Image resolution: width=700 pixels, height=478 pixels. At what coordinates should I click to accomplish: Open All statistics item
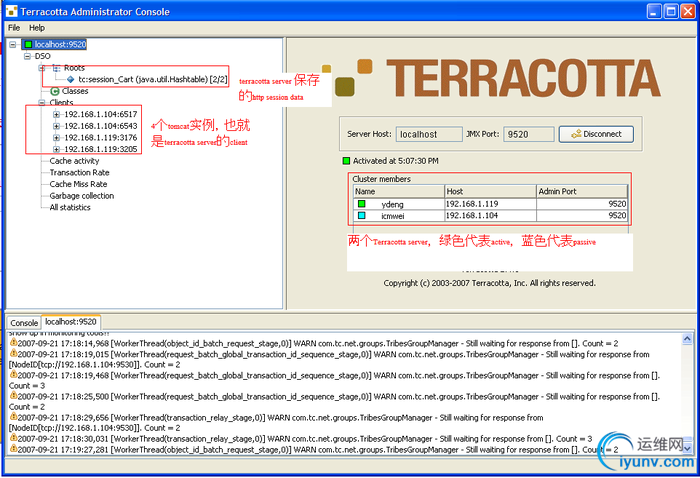coord(70,207)
